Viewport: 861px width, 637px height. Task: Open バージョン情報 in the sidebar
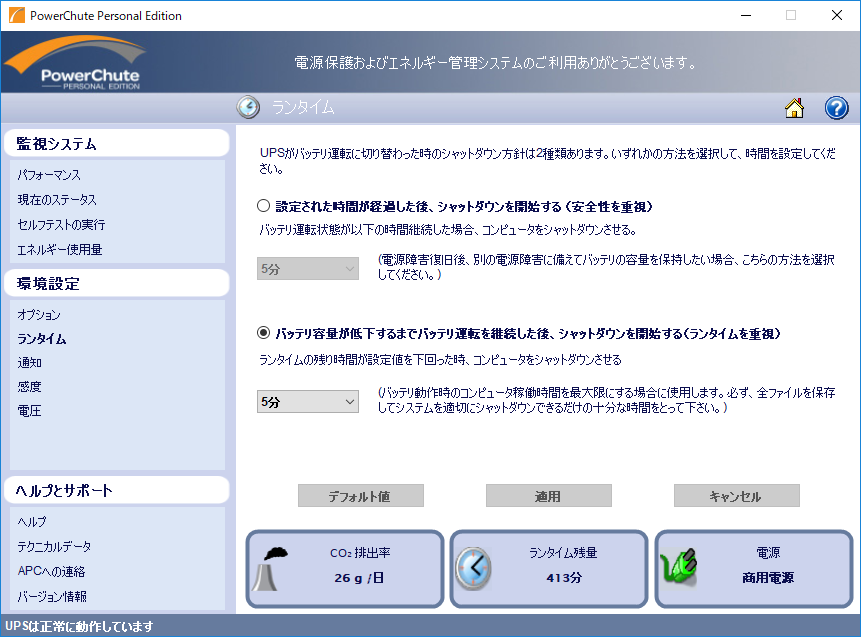click(x=52, y=596)
